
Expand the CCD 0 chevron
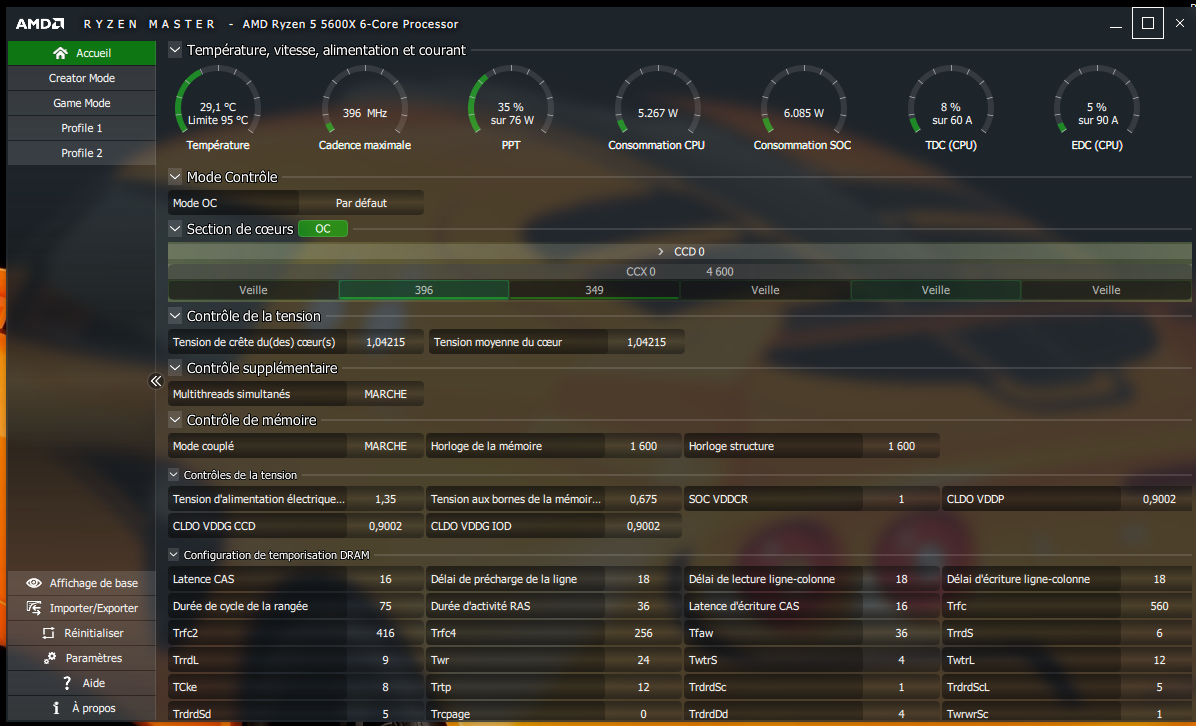tap(661, 251)
